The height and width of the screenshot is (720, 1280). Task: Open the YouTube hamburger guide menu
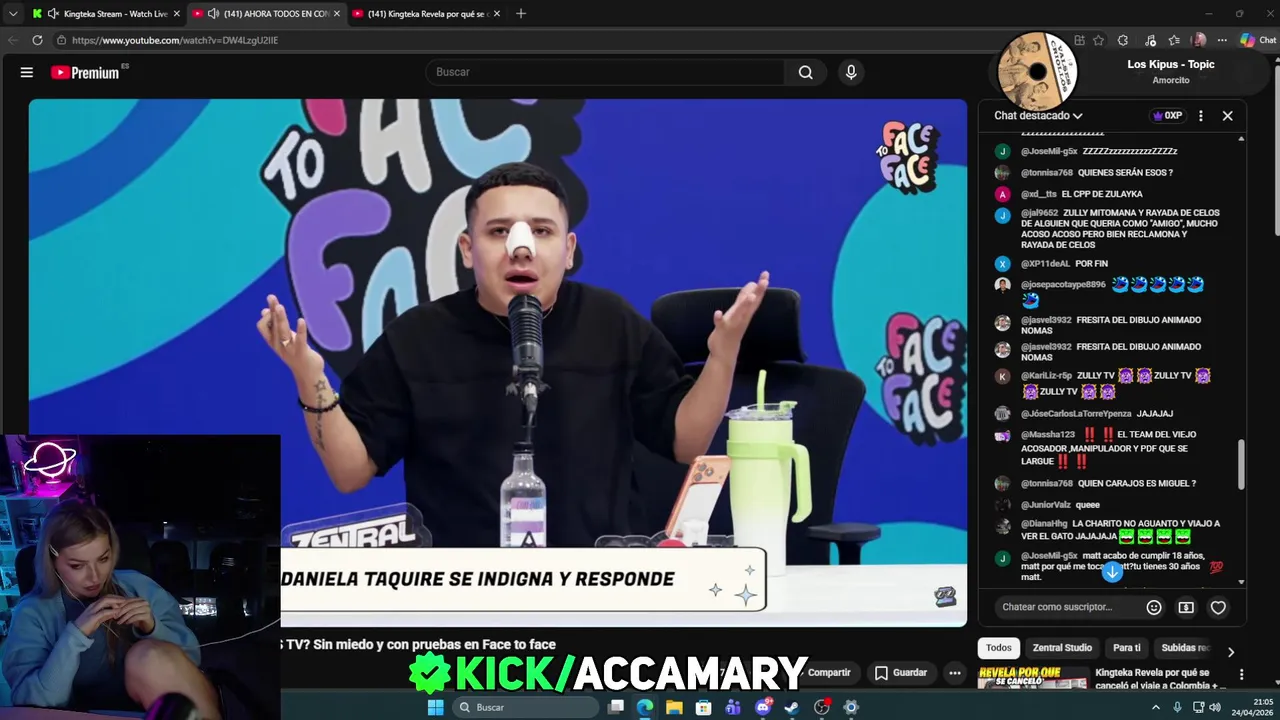point(27,72)
